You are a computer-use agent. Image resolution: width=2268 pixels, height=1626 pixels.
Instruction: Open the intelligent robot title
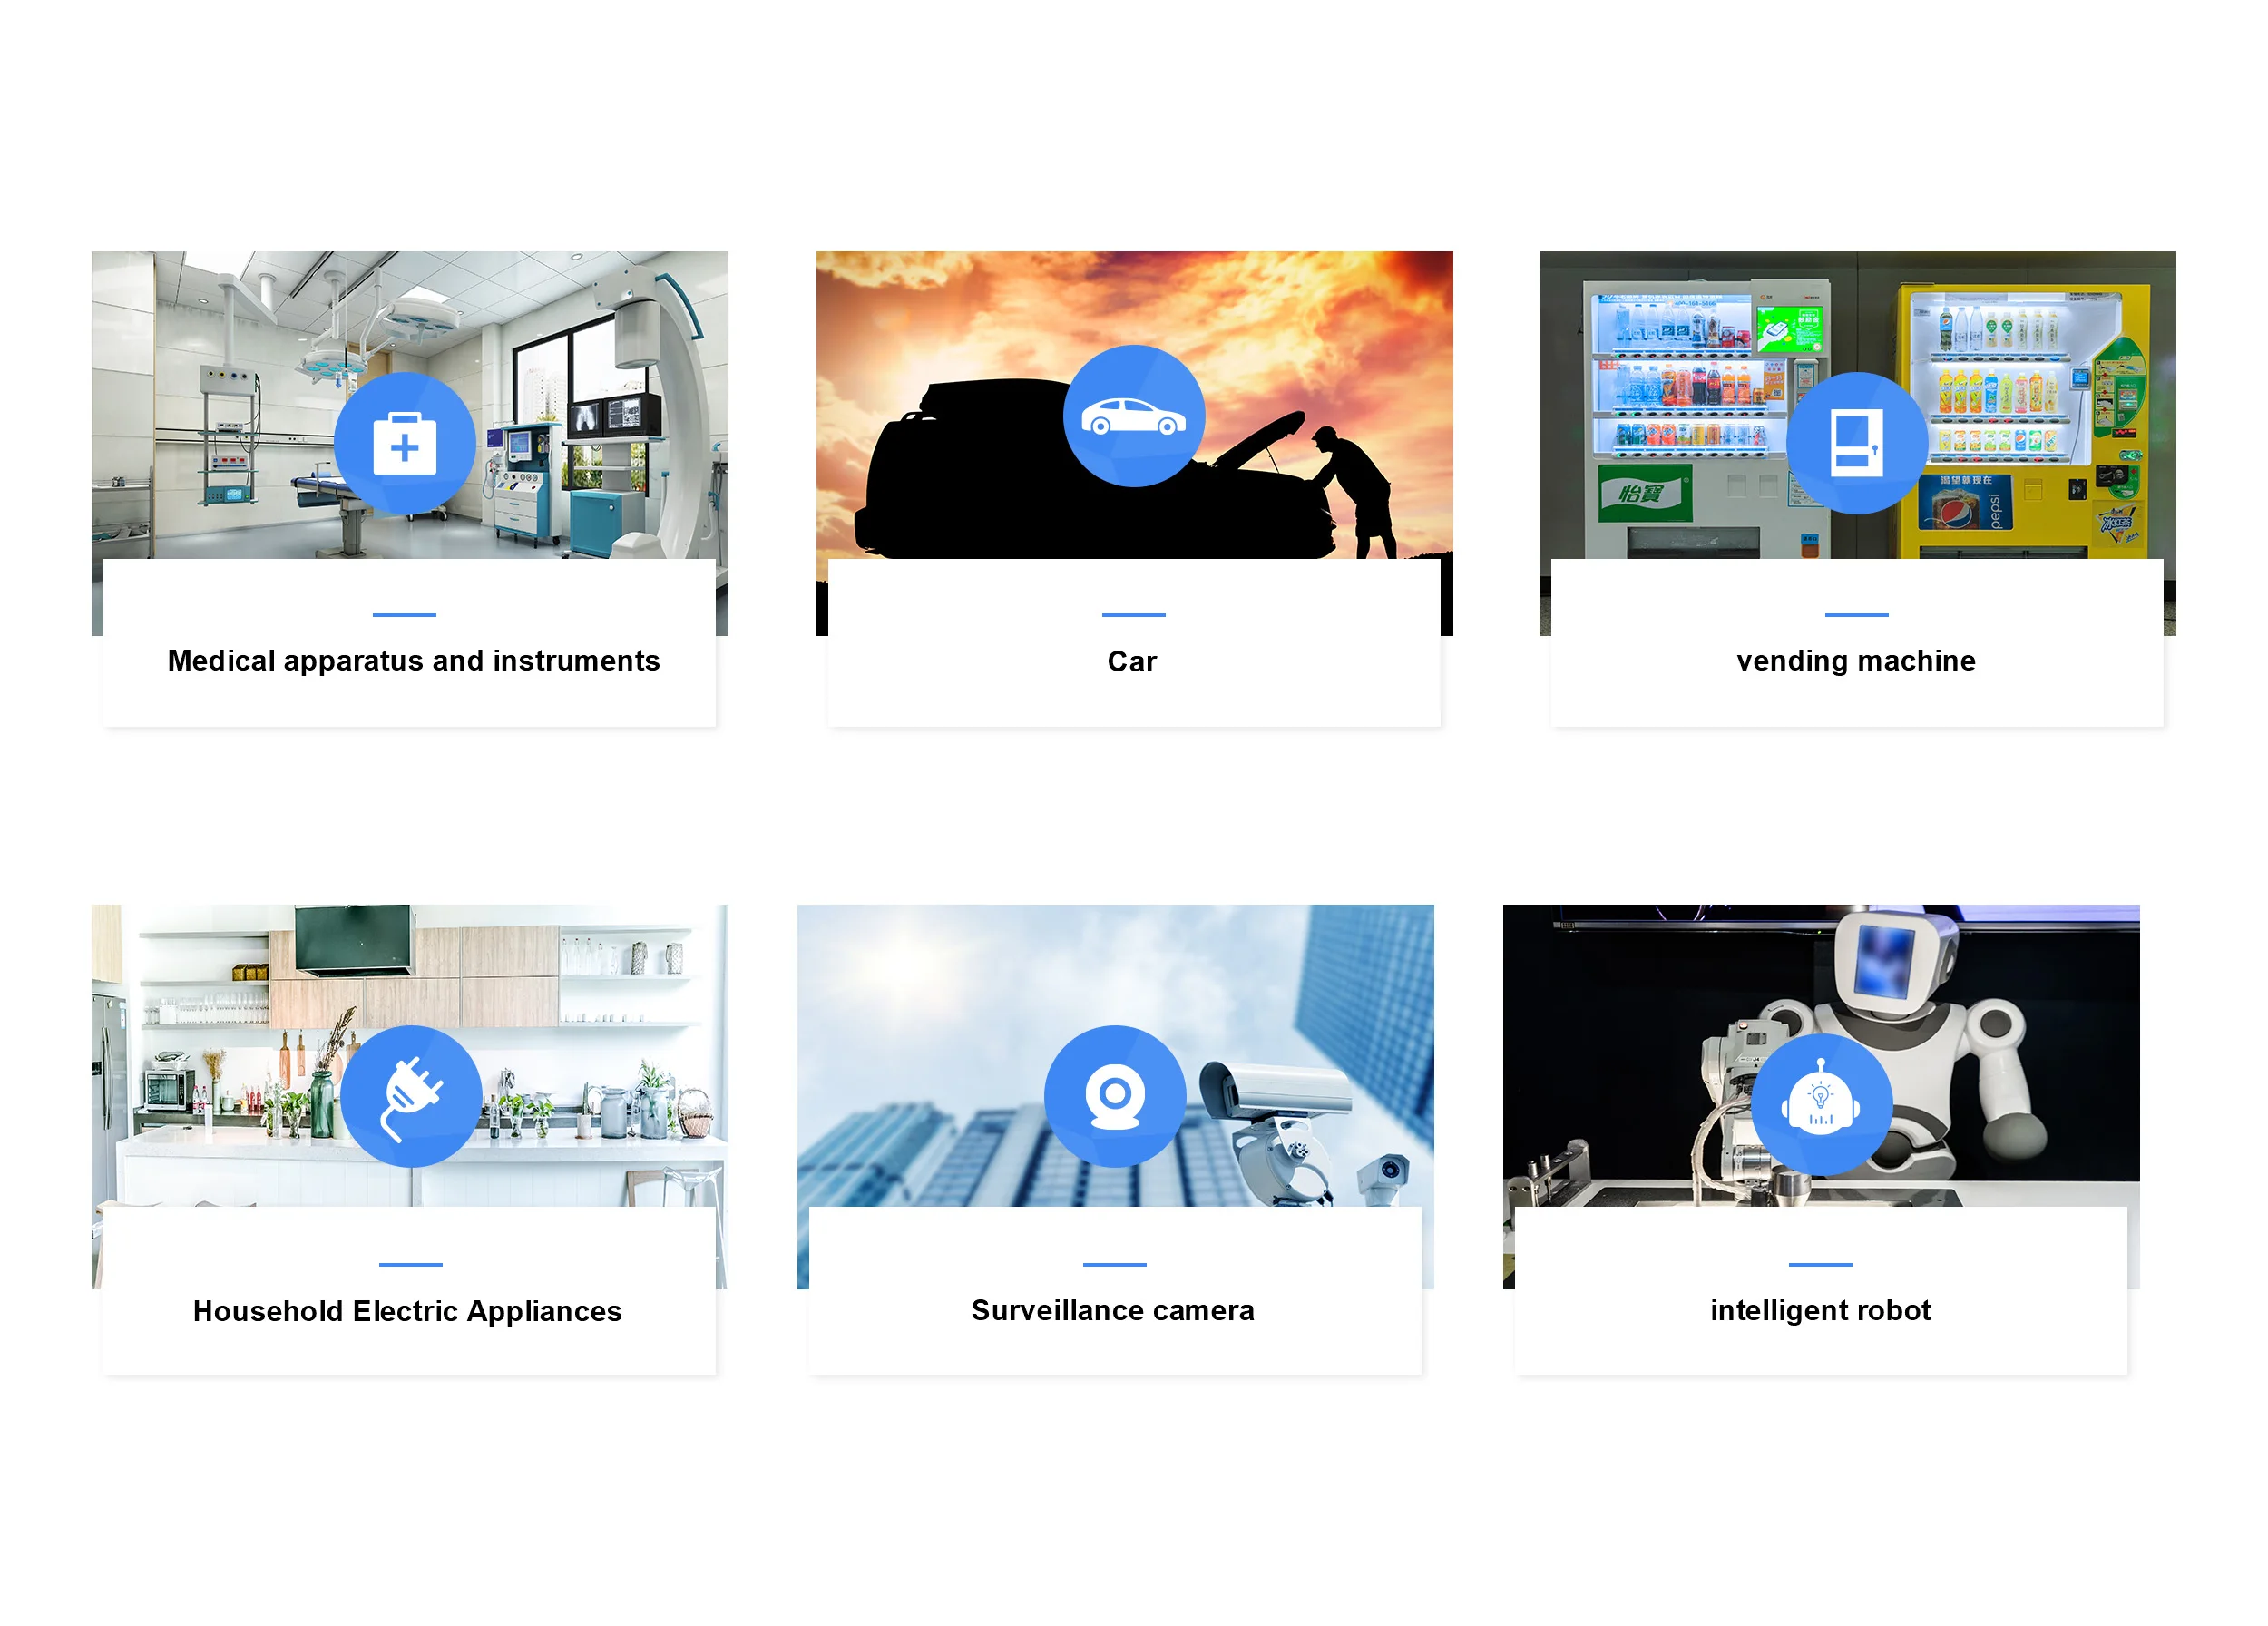coord(1819,1310)
